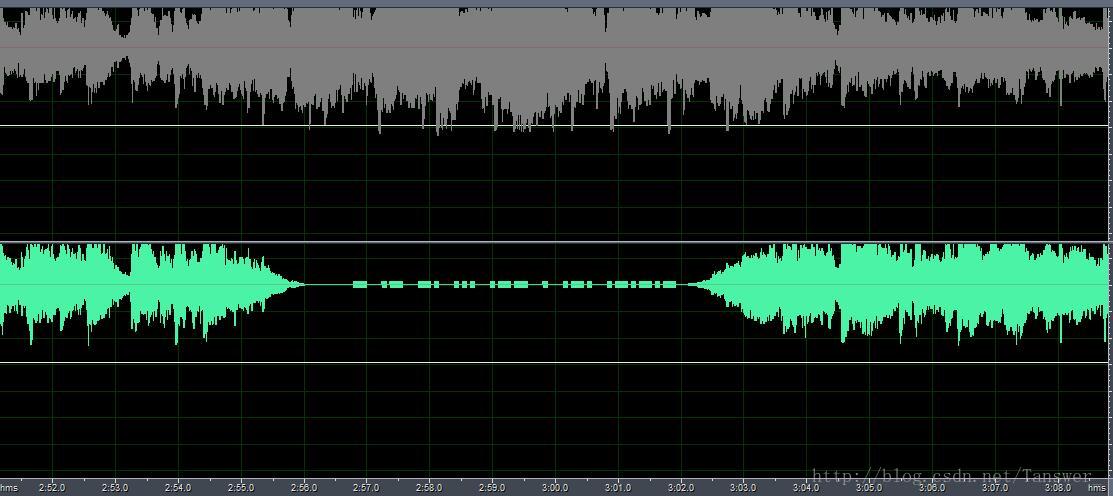Jump to the 2:59.0 ruler label
The height and width of the screenshot is (496, 1113).
click(x=492, y=488)
